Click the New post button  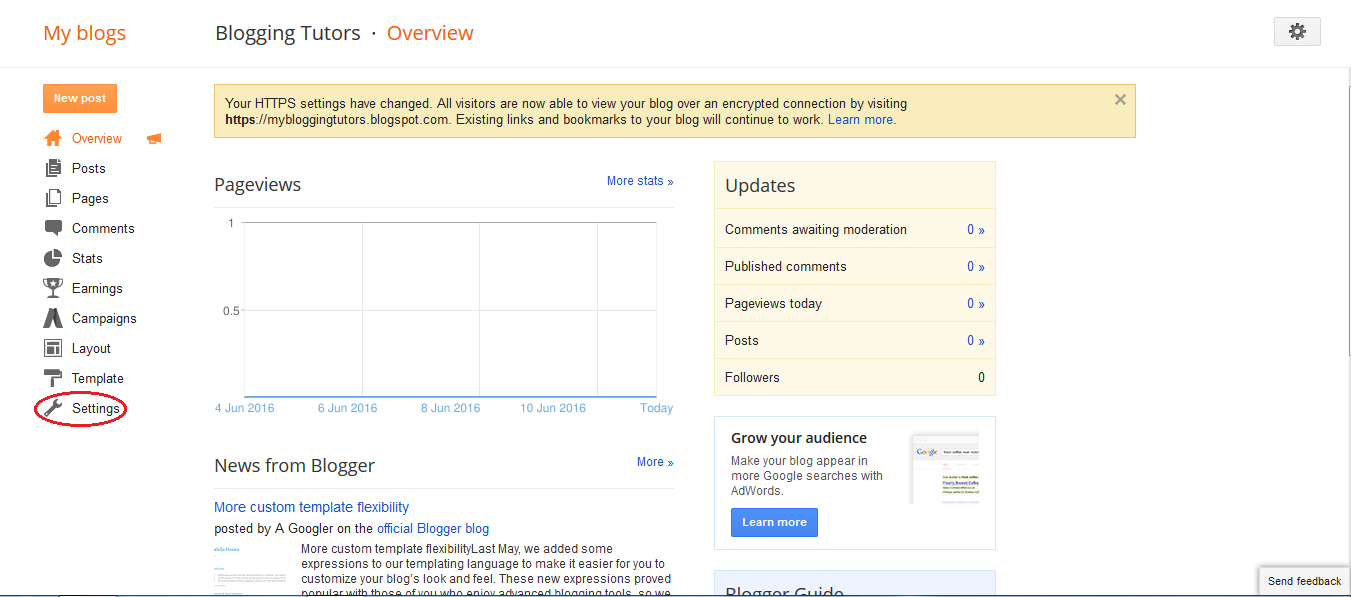pos(80,98)
